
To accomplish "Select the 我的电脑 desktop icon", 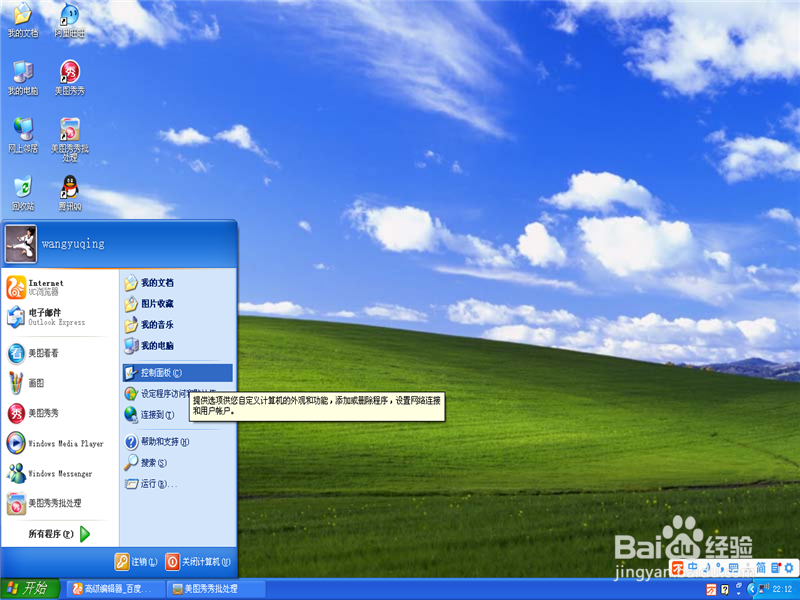I will tap(22, 78).
